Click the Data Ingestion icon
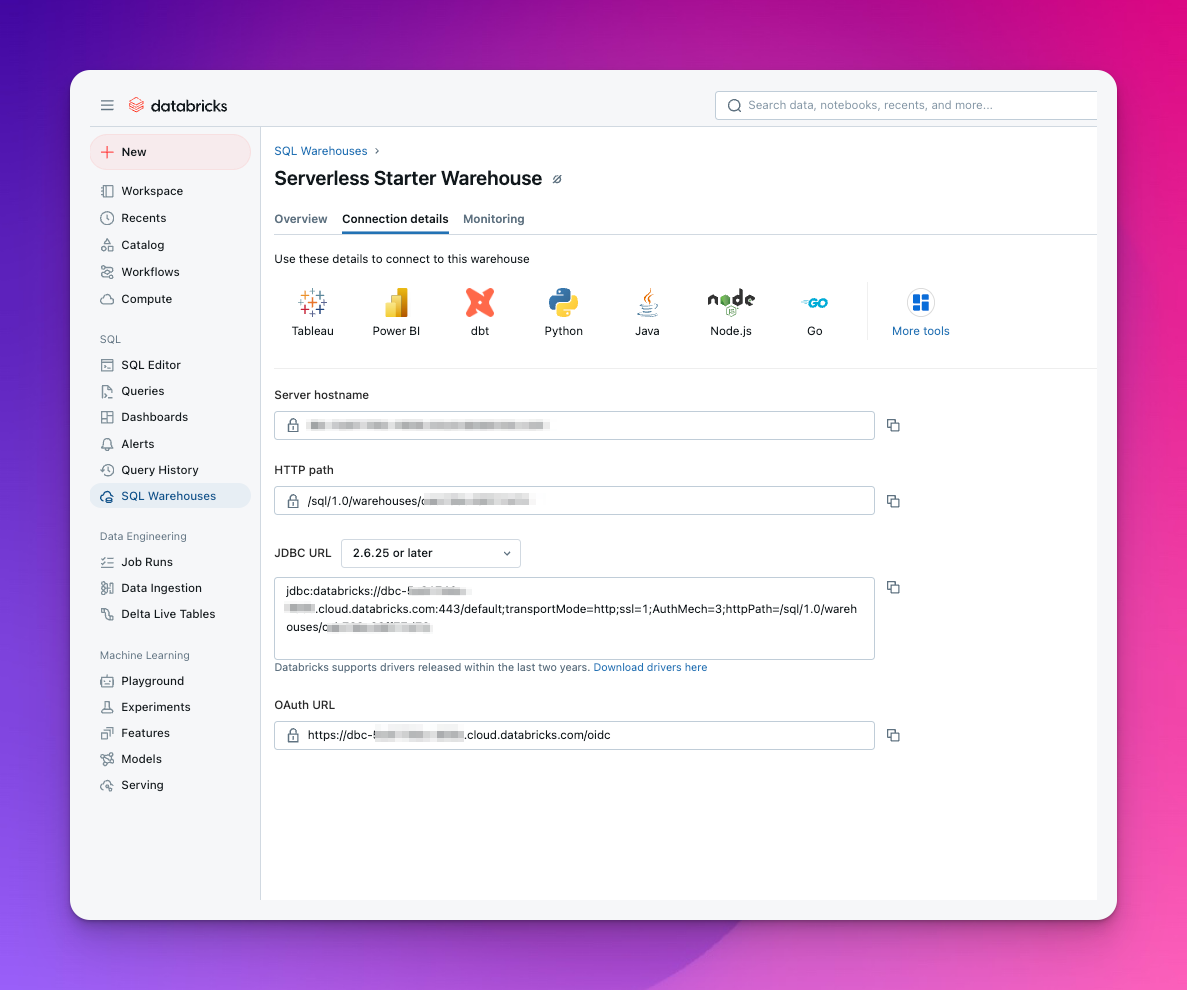This screenshot has height=990, width=1187. 107,588
